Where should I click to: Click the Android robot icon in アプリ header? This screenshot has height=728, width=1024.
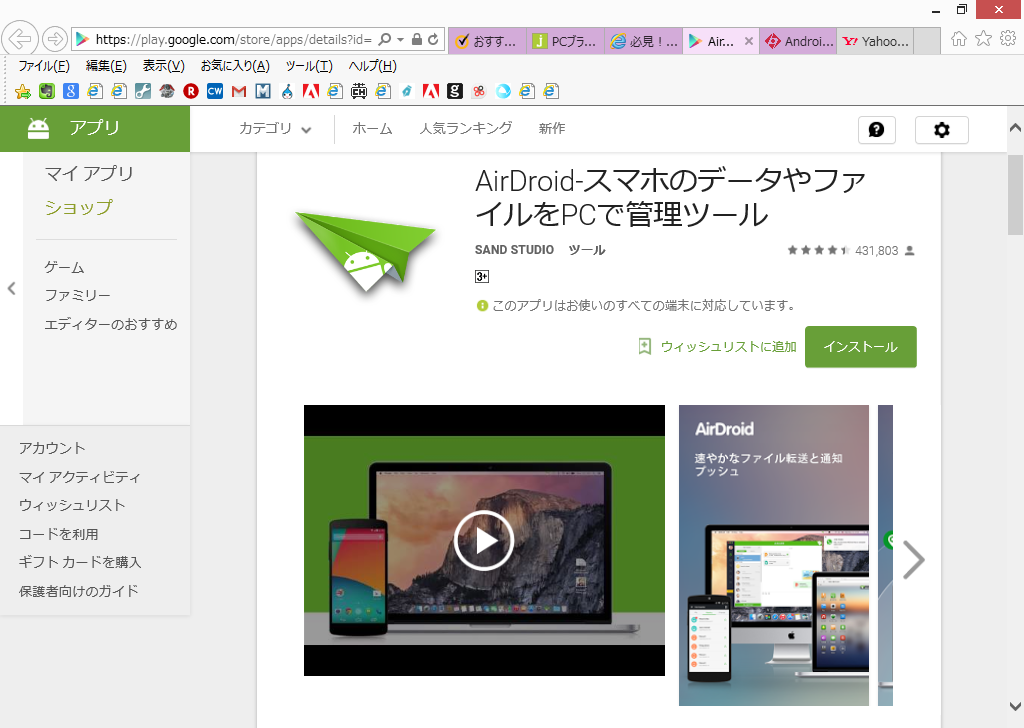click(x=39, y=129)
